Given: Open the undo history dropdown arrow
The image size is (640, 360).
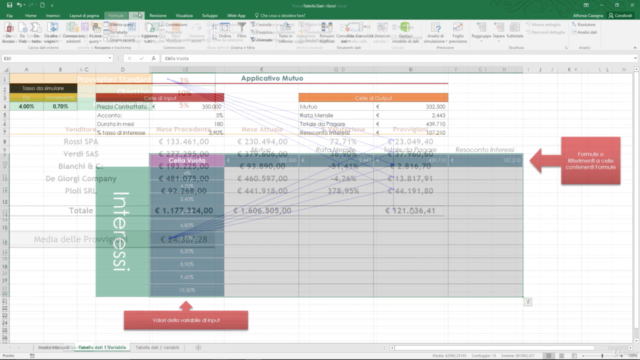Looking at the screenshot, I should coord(25,5).
